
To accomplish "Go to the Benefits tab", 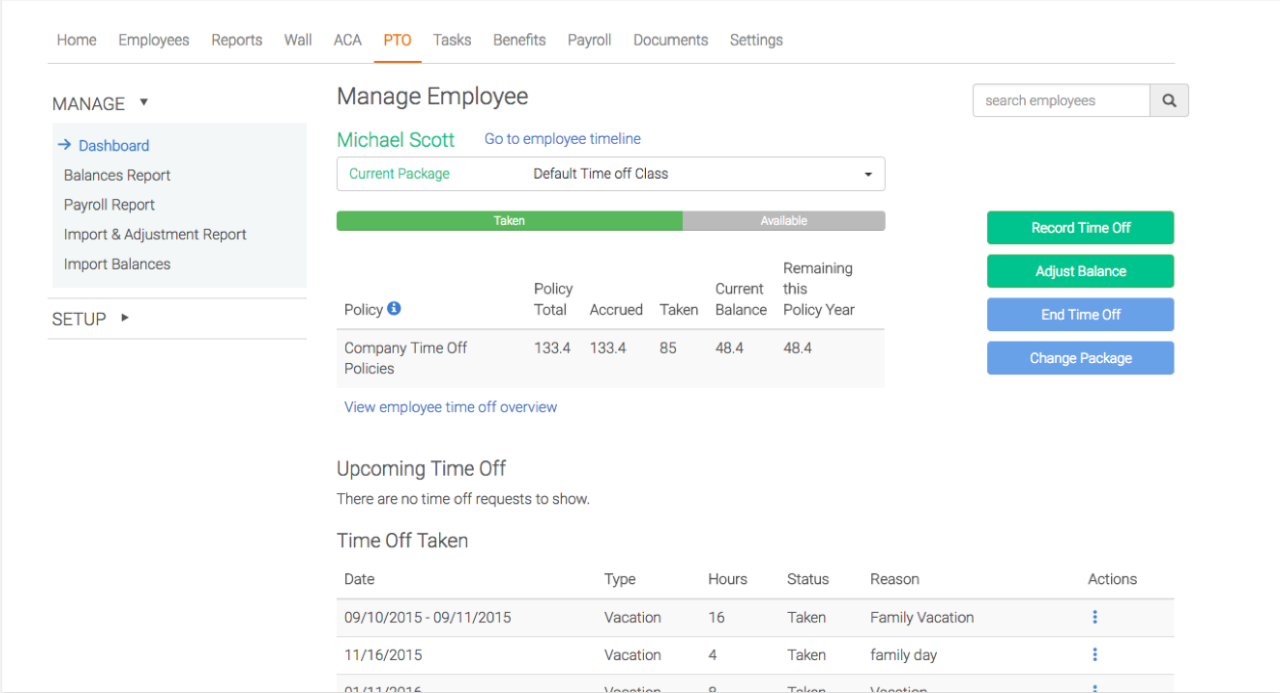I will (519, 40).
